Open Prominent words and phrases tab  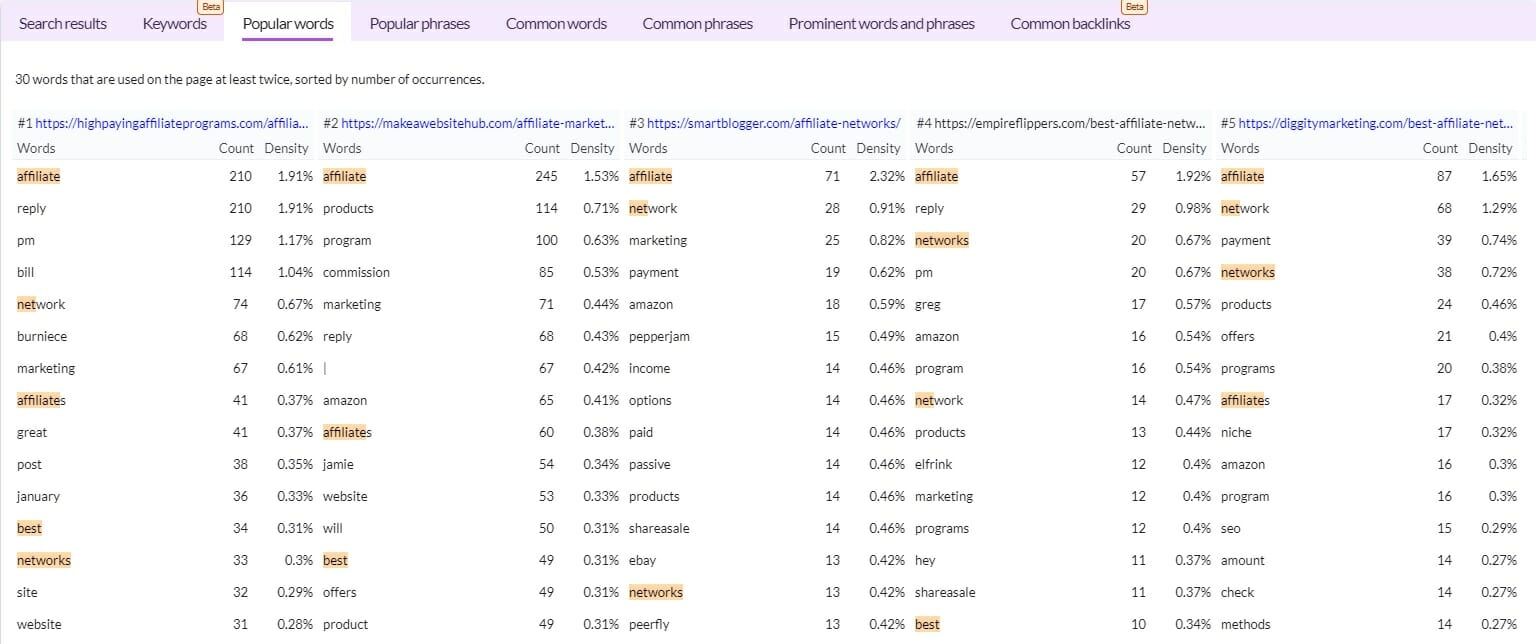(881, 24)
